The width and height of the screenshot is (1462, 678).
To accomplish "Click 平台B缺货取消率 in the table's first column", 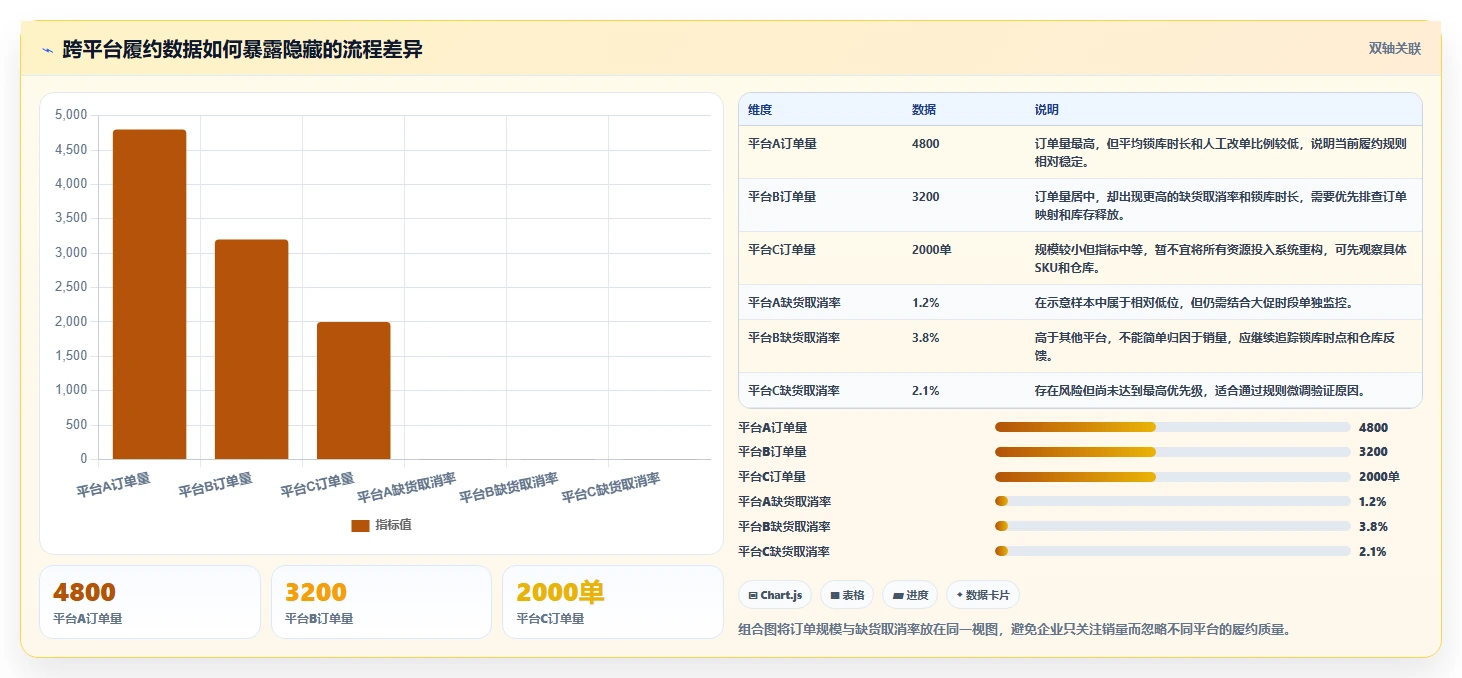I will (794, 338).
